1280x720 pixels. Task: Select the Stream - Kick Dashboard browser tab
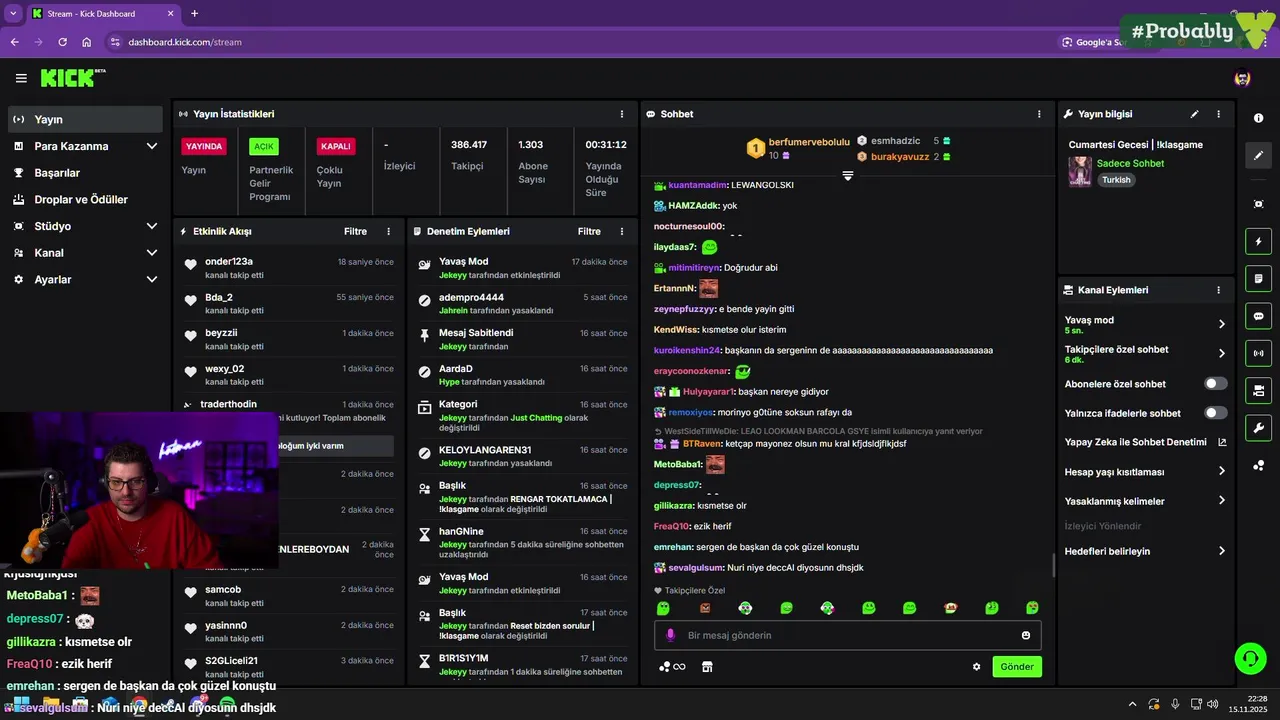(x=103, y=14)
